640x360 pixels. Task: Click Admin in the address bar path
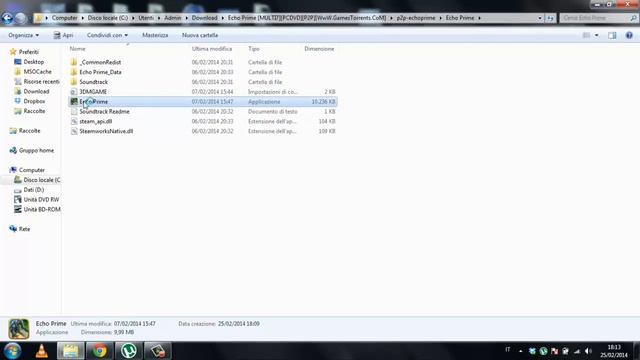click(x=172, y=18)
